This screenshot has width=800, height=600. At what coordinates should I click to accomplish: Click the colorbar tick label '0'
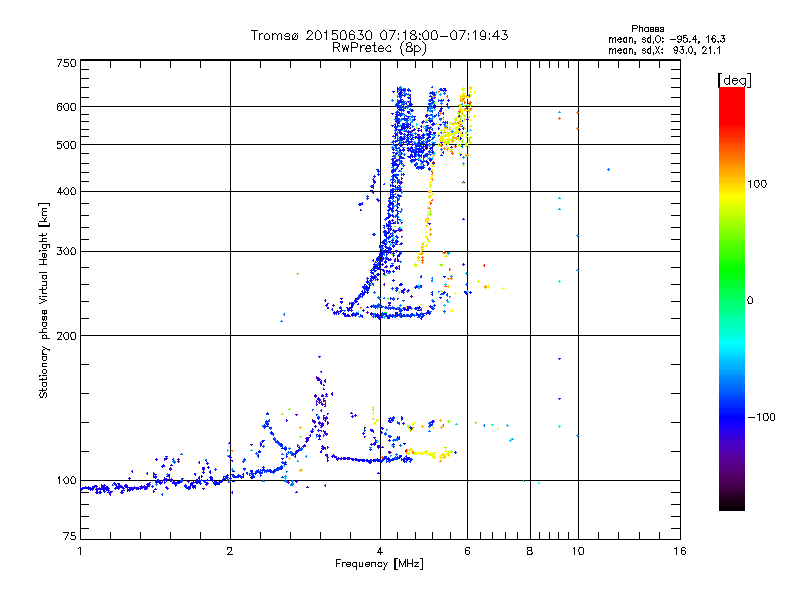pyautogui.click(x=749, y=300)
